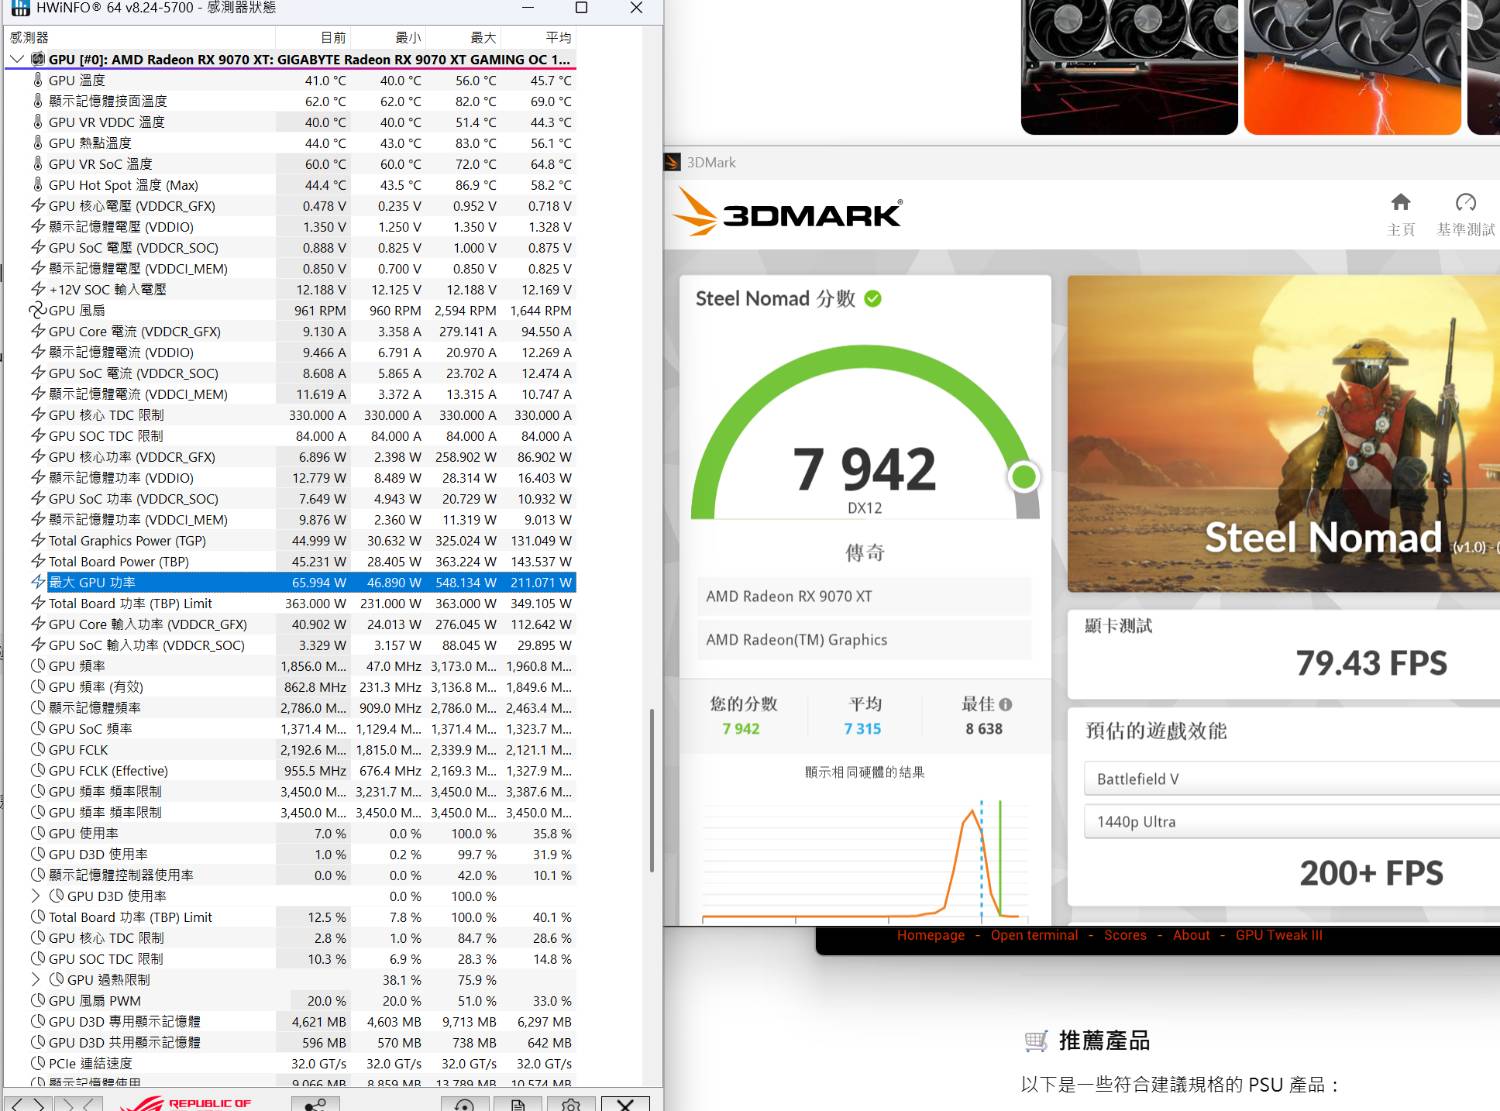
Task: Click the 平均 score value 7 315
Action: click(863, 729)
